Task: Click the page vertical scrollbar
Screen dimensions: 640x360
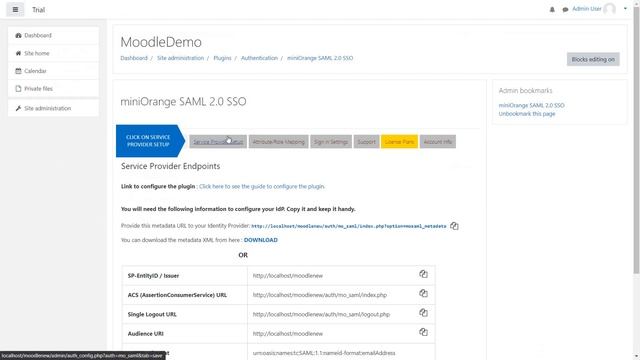Action: pos(636,139)
